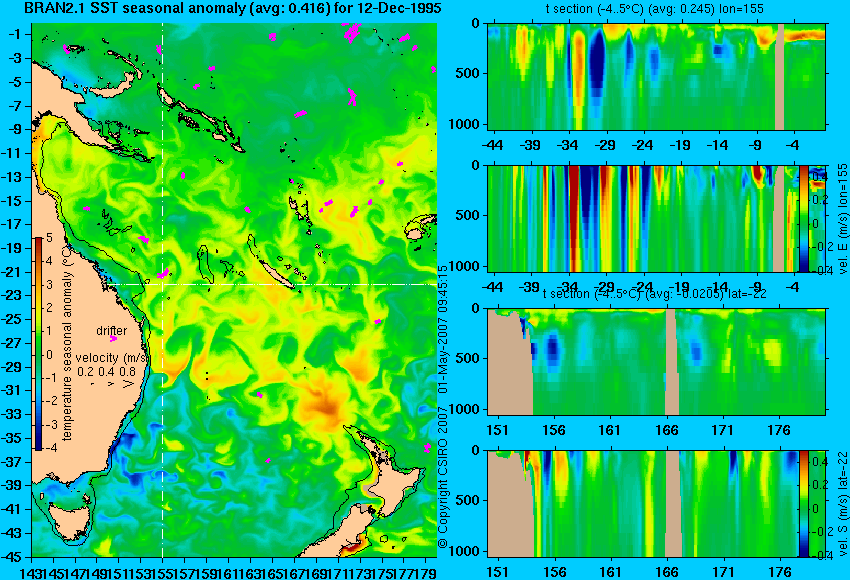The width and height of the screenshot is (850, 580).
Task: Click the lat=-22 temperature section plot
Action: [656, 362]
